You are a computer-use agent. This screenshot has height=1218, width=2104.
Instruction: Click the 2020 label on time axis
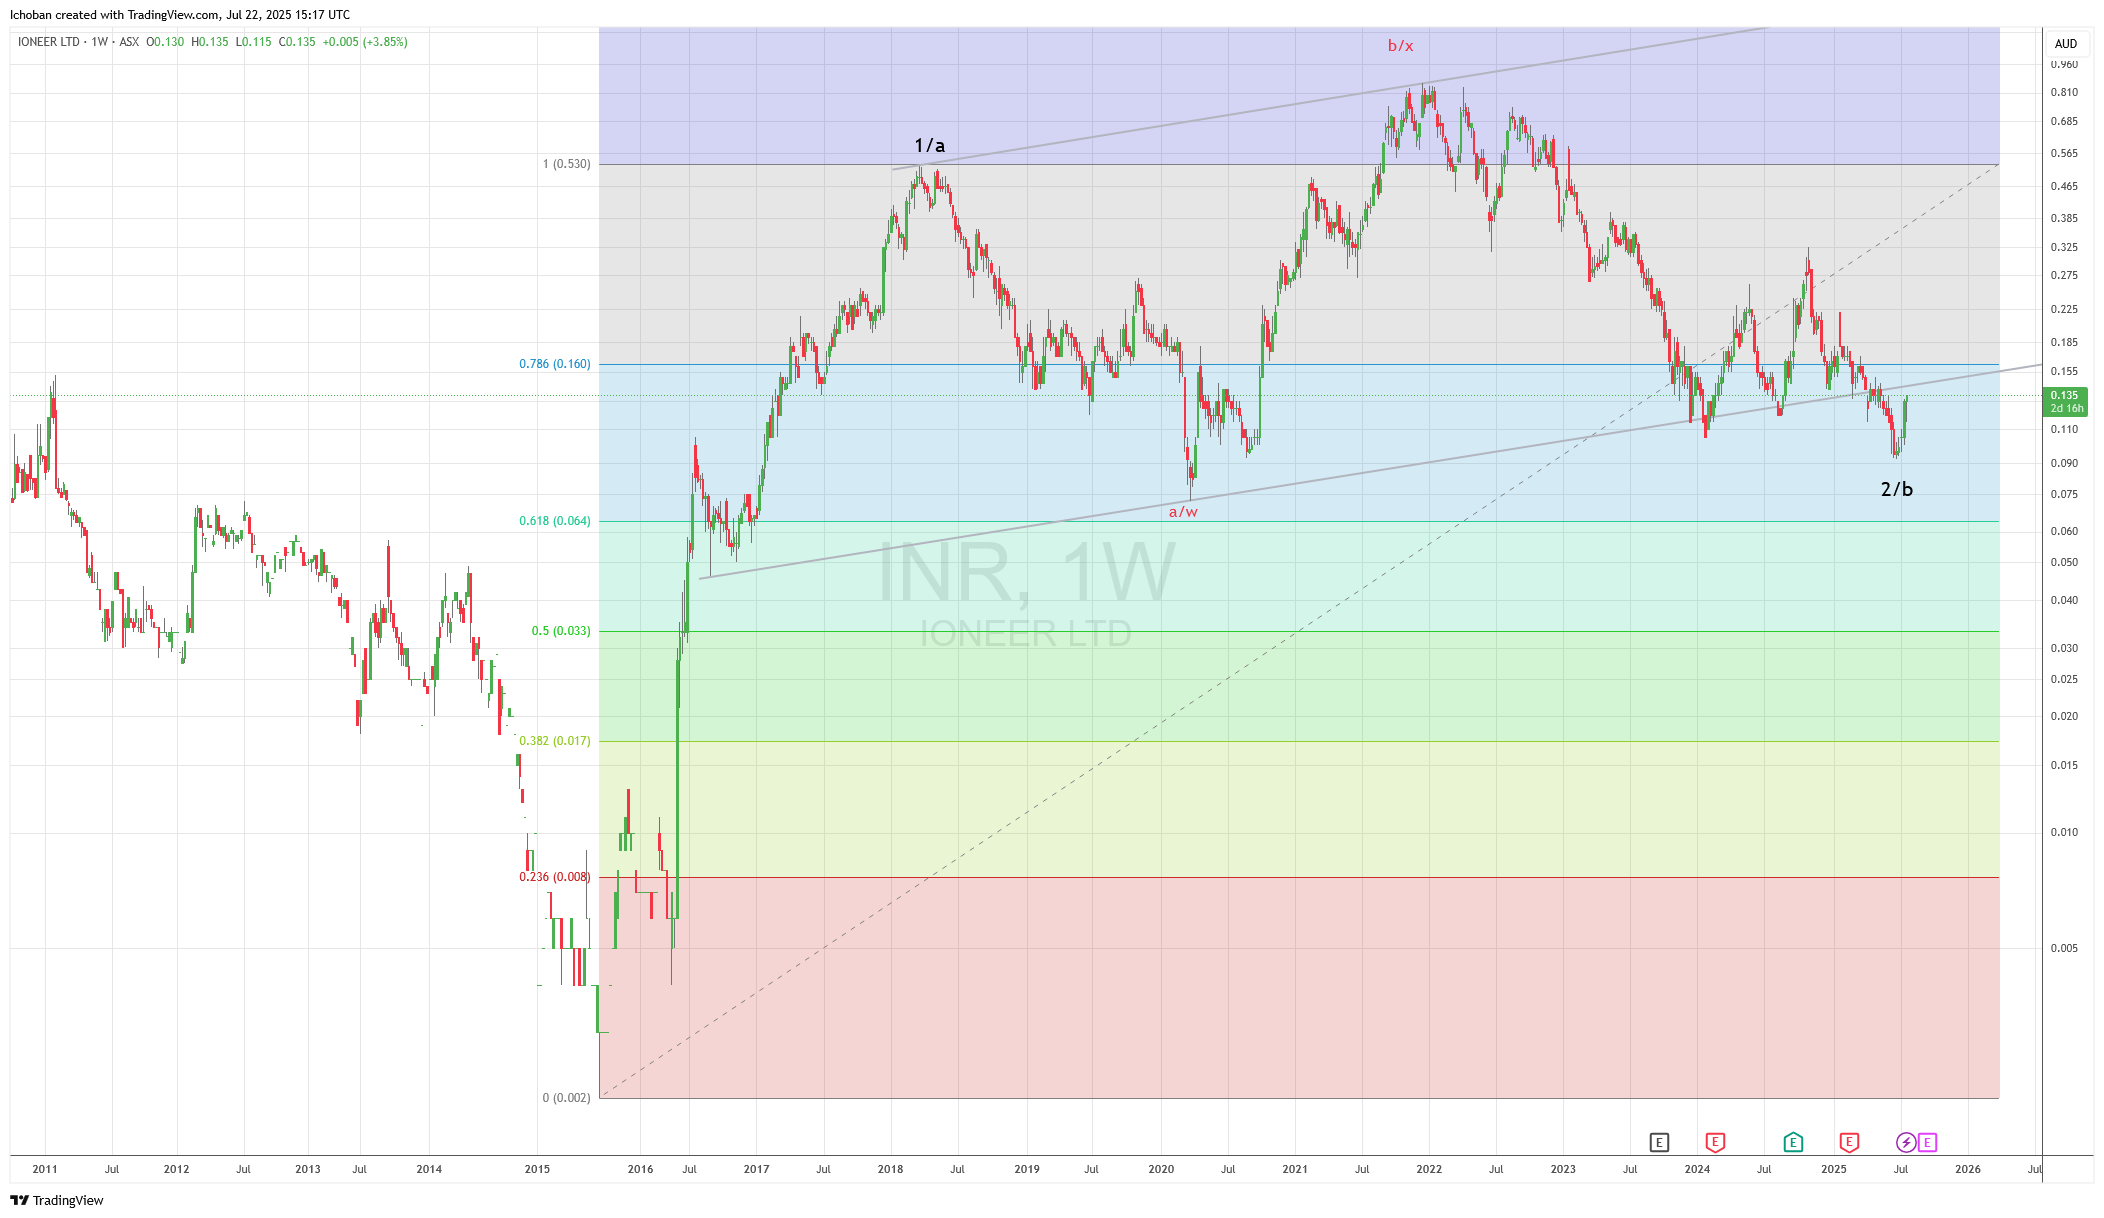point(1161,1169)
